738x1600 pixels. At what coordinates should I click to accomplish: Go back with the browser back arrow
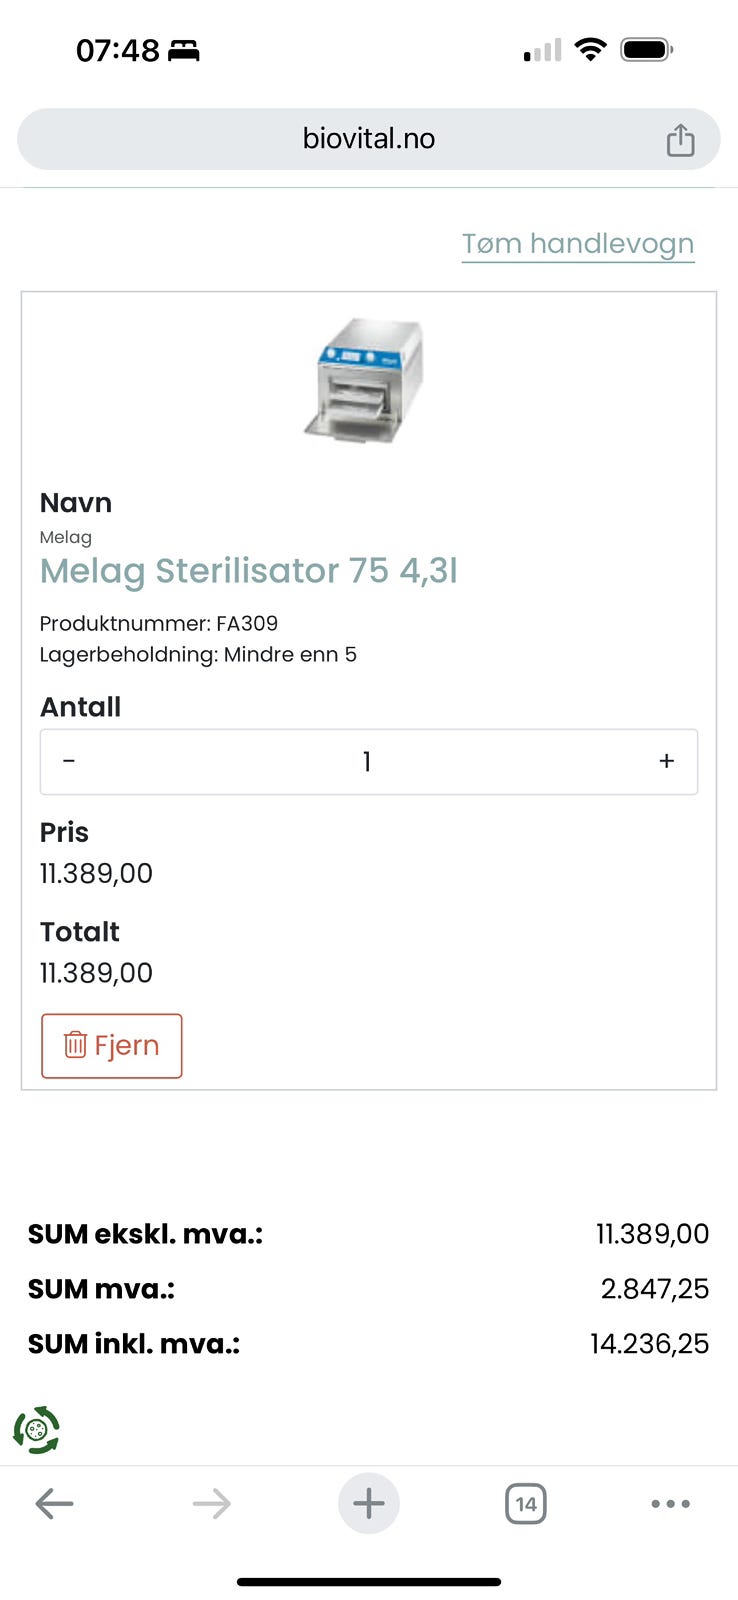click(54, 1503)
